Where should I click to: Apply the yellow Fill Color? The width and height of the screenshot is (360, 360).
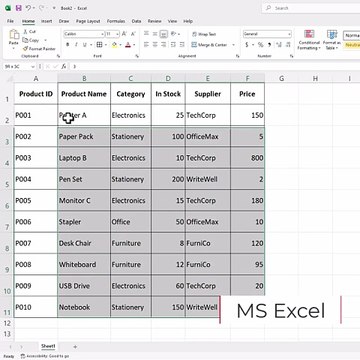tap(114, 45)
